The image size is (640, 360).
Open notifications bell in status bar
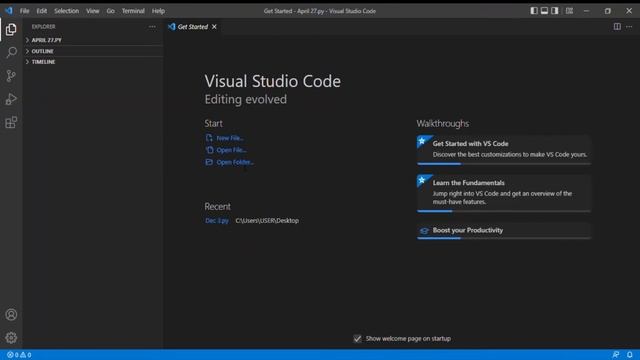click(x=630, y=355)
